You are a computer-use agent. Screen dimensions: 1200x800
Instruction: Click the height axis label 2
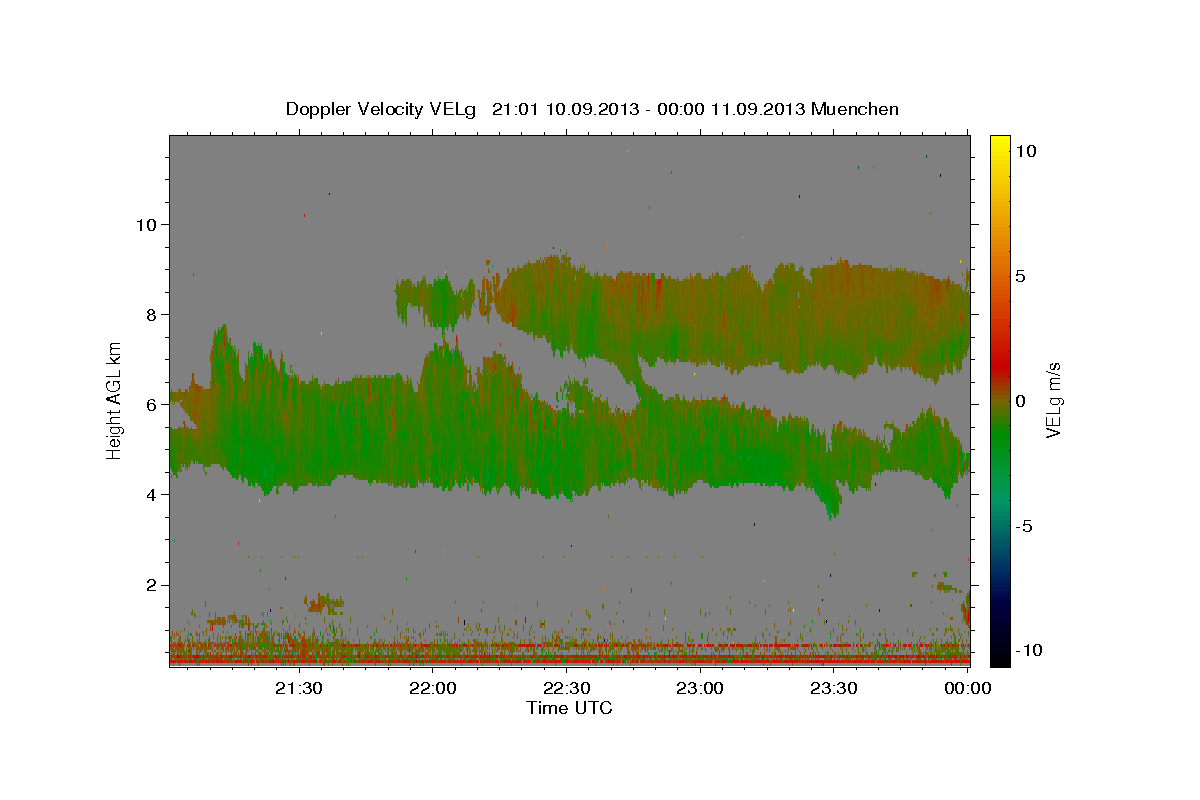click(x=151, y=584)
